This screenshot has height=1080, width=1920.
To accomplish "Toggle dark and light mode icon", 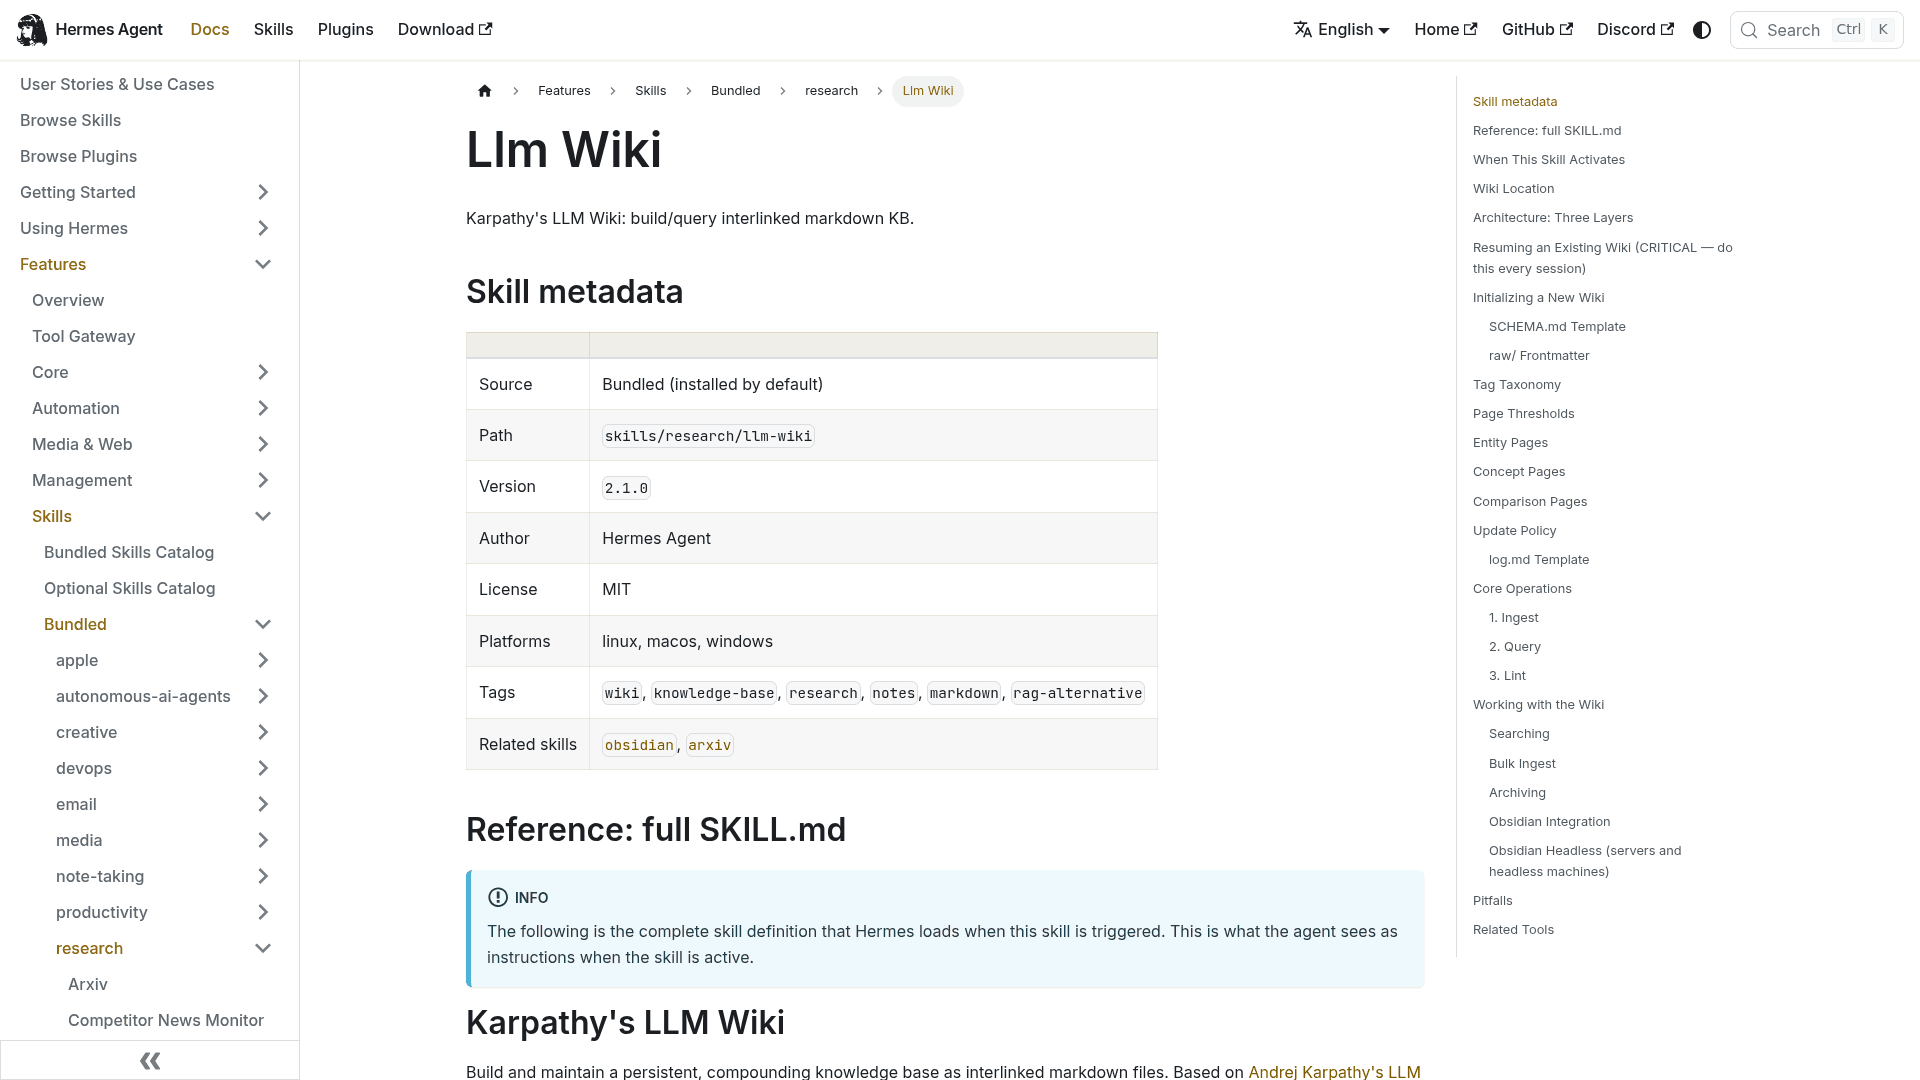I will (x=1702, y=30).
